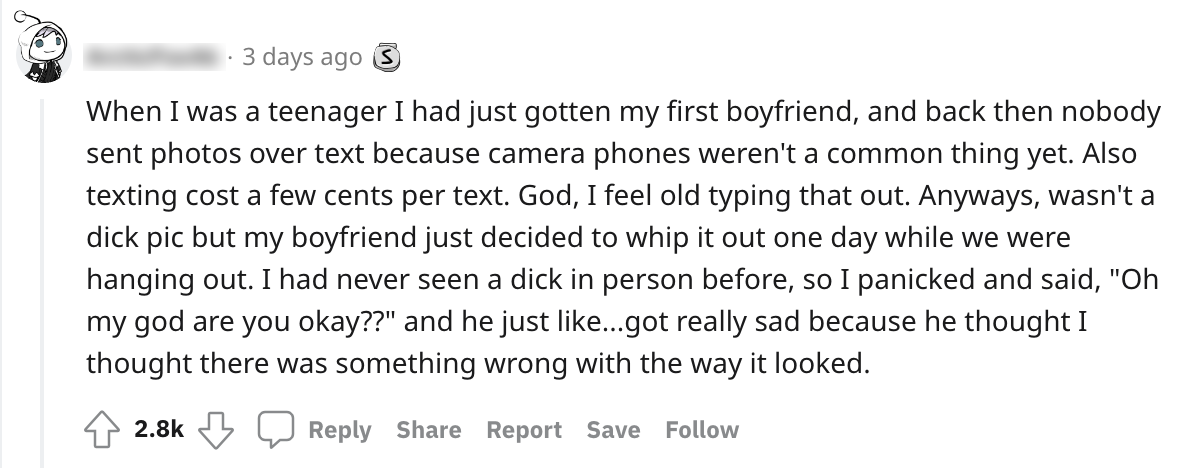Click the 2.8k vote count
1190x468 pixels.
[x=158, y=430]
